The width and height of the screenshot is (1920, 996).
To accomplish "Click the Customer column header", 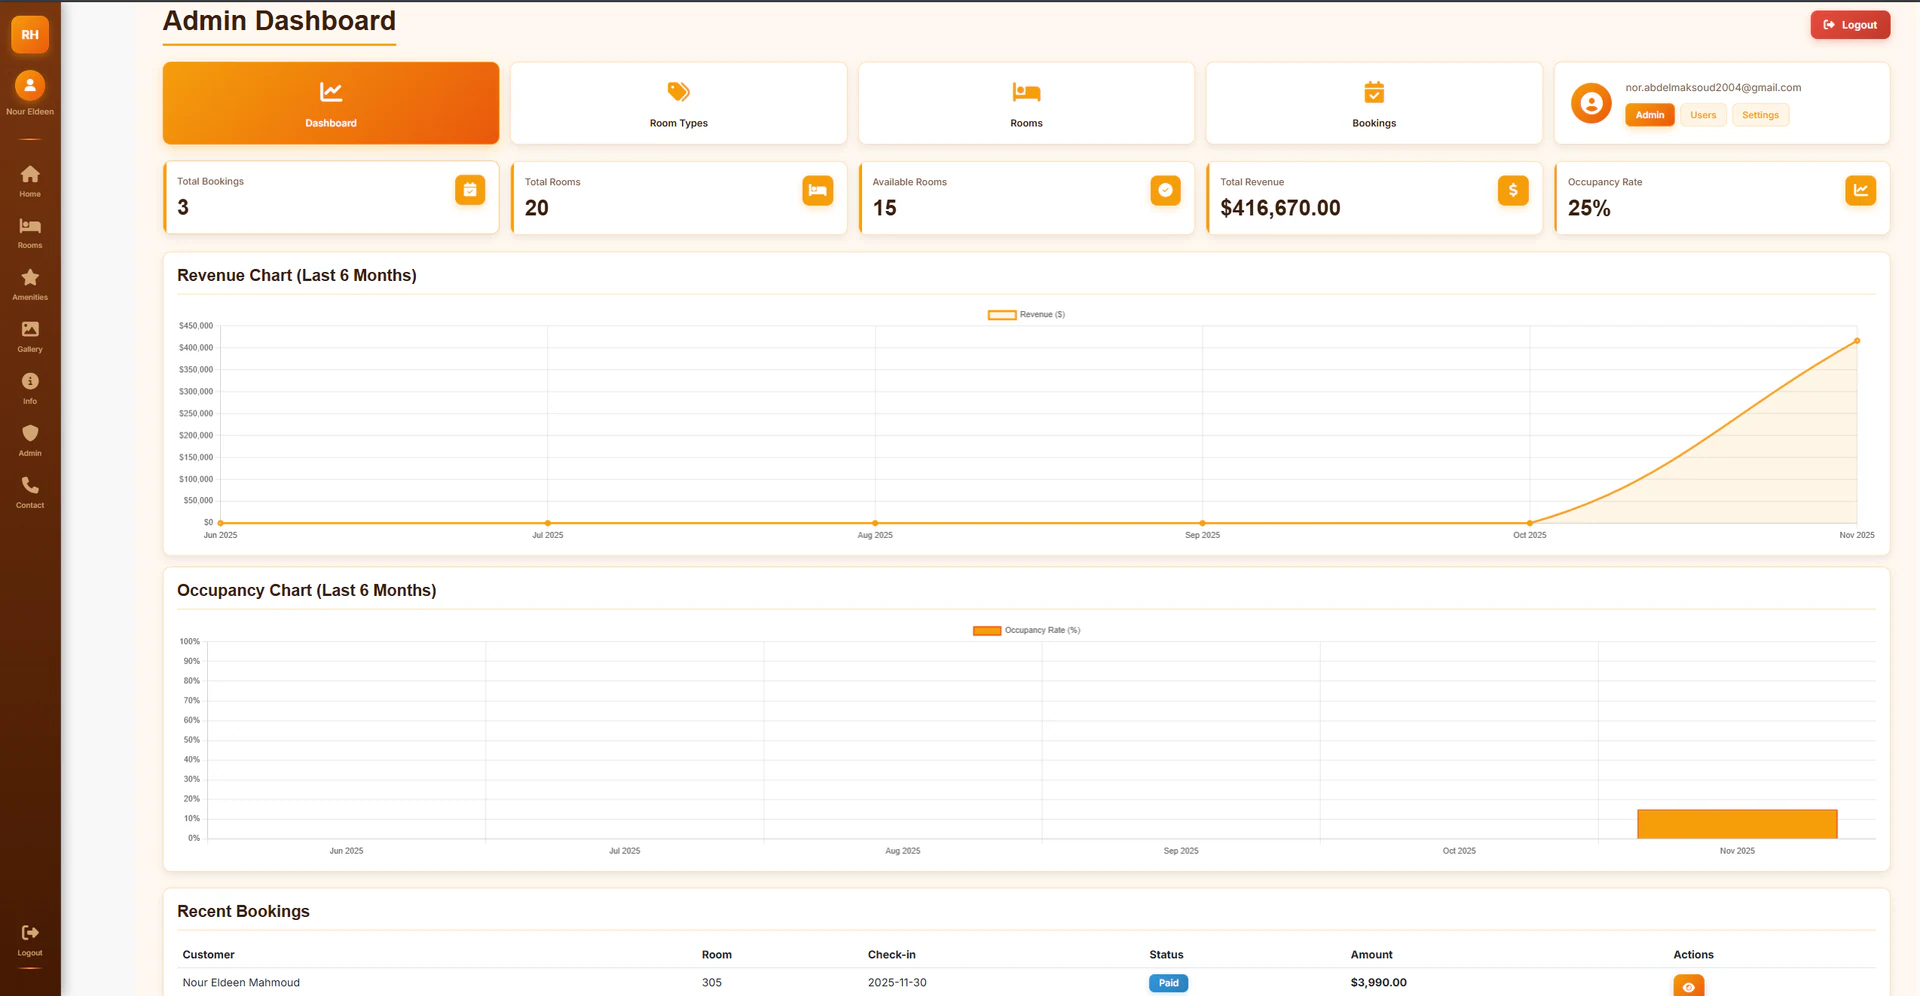I will [208, 954].
